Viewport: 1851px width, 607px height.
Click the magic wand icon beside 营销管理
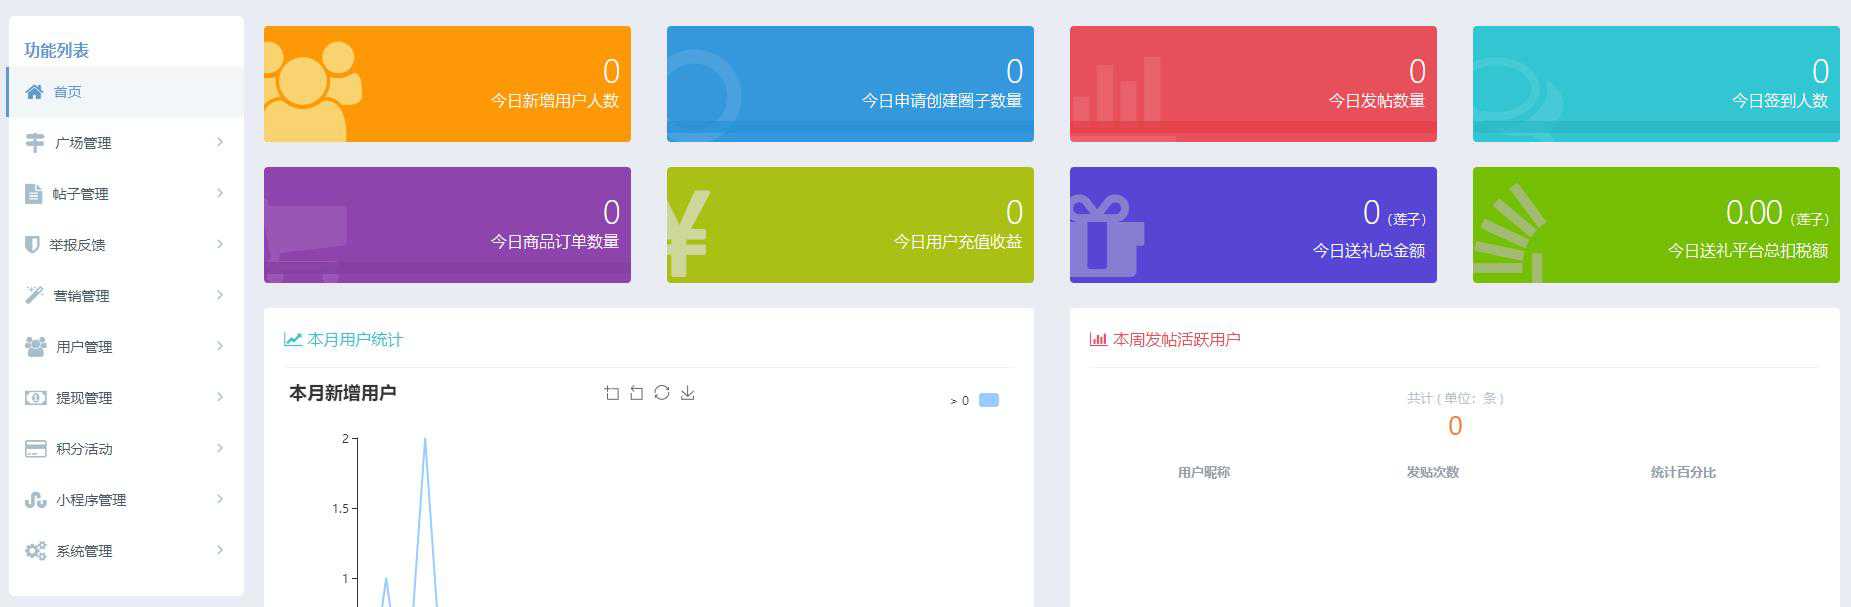pos(34,295)
